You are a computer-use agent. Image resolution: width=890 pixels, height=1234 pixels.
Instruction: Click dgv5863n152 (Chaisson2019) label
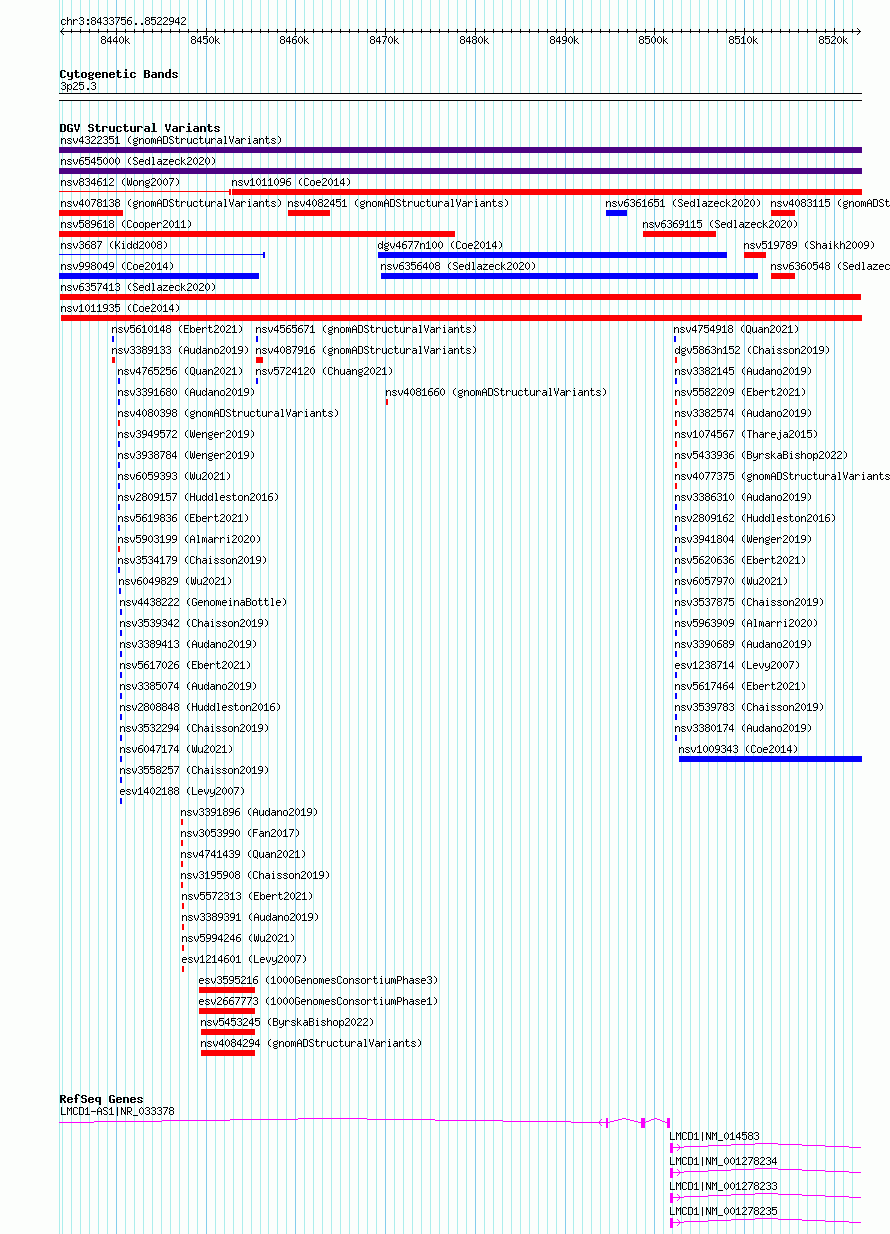(751, 350)
